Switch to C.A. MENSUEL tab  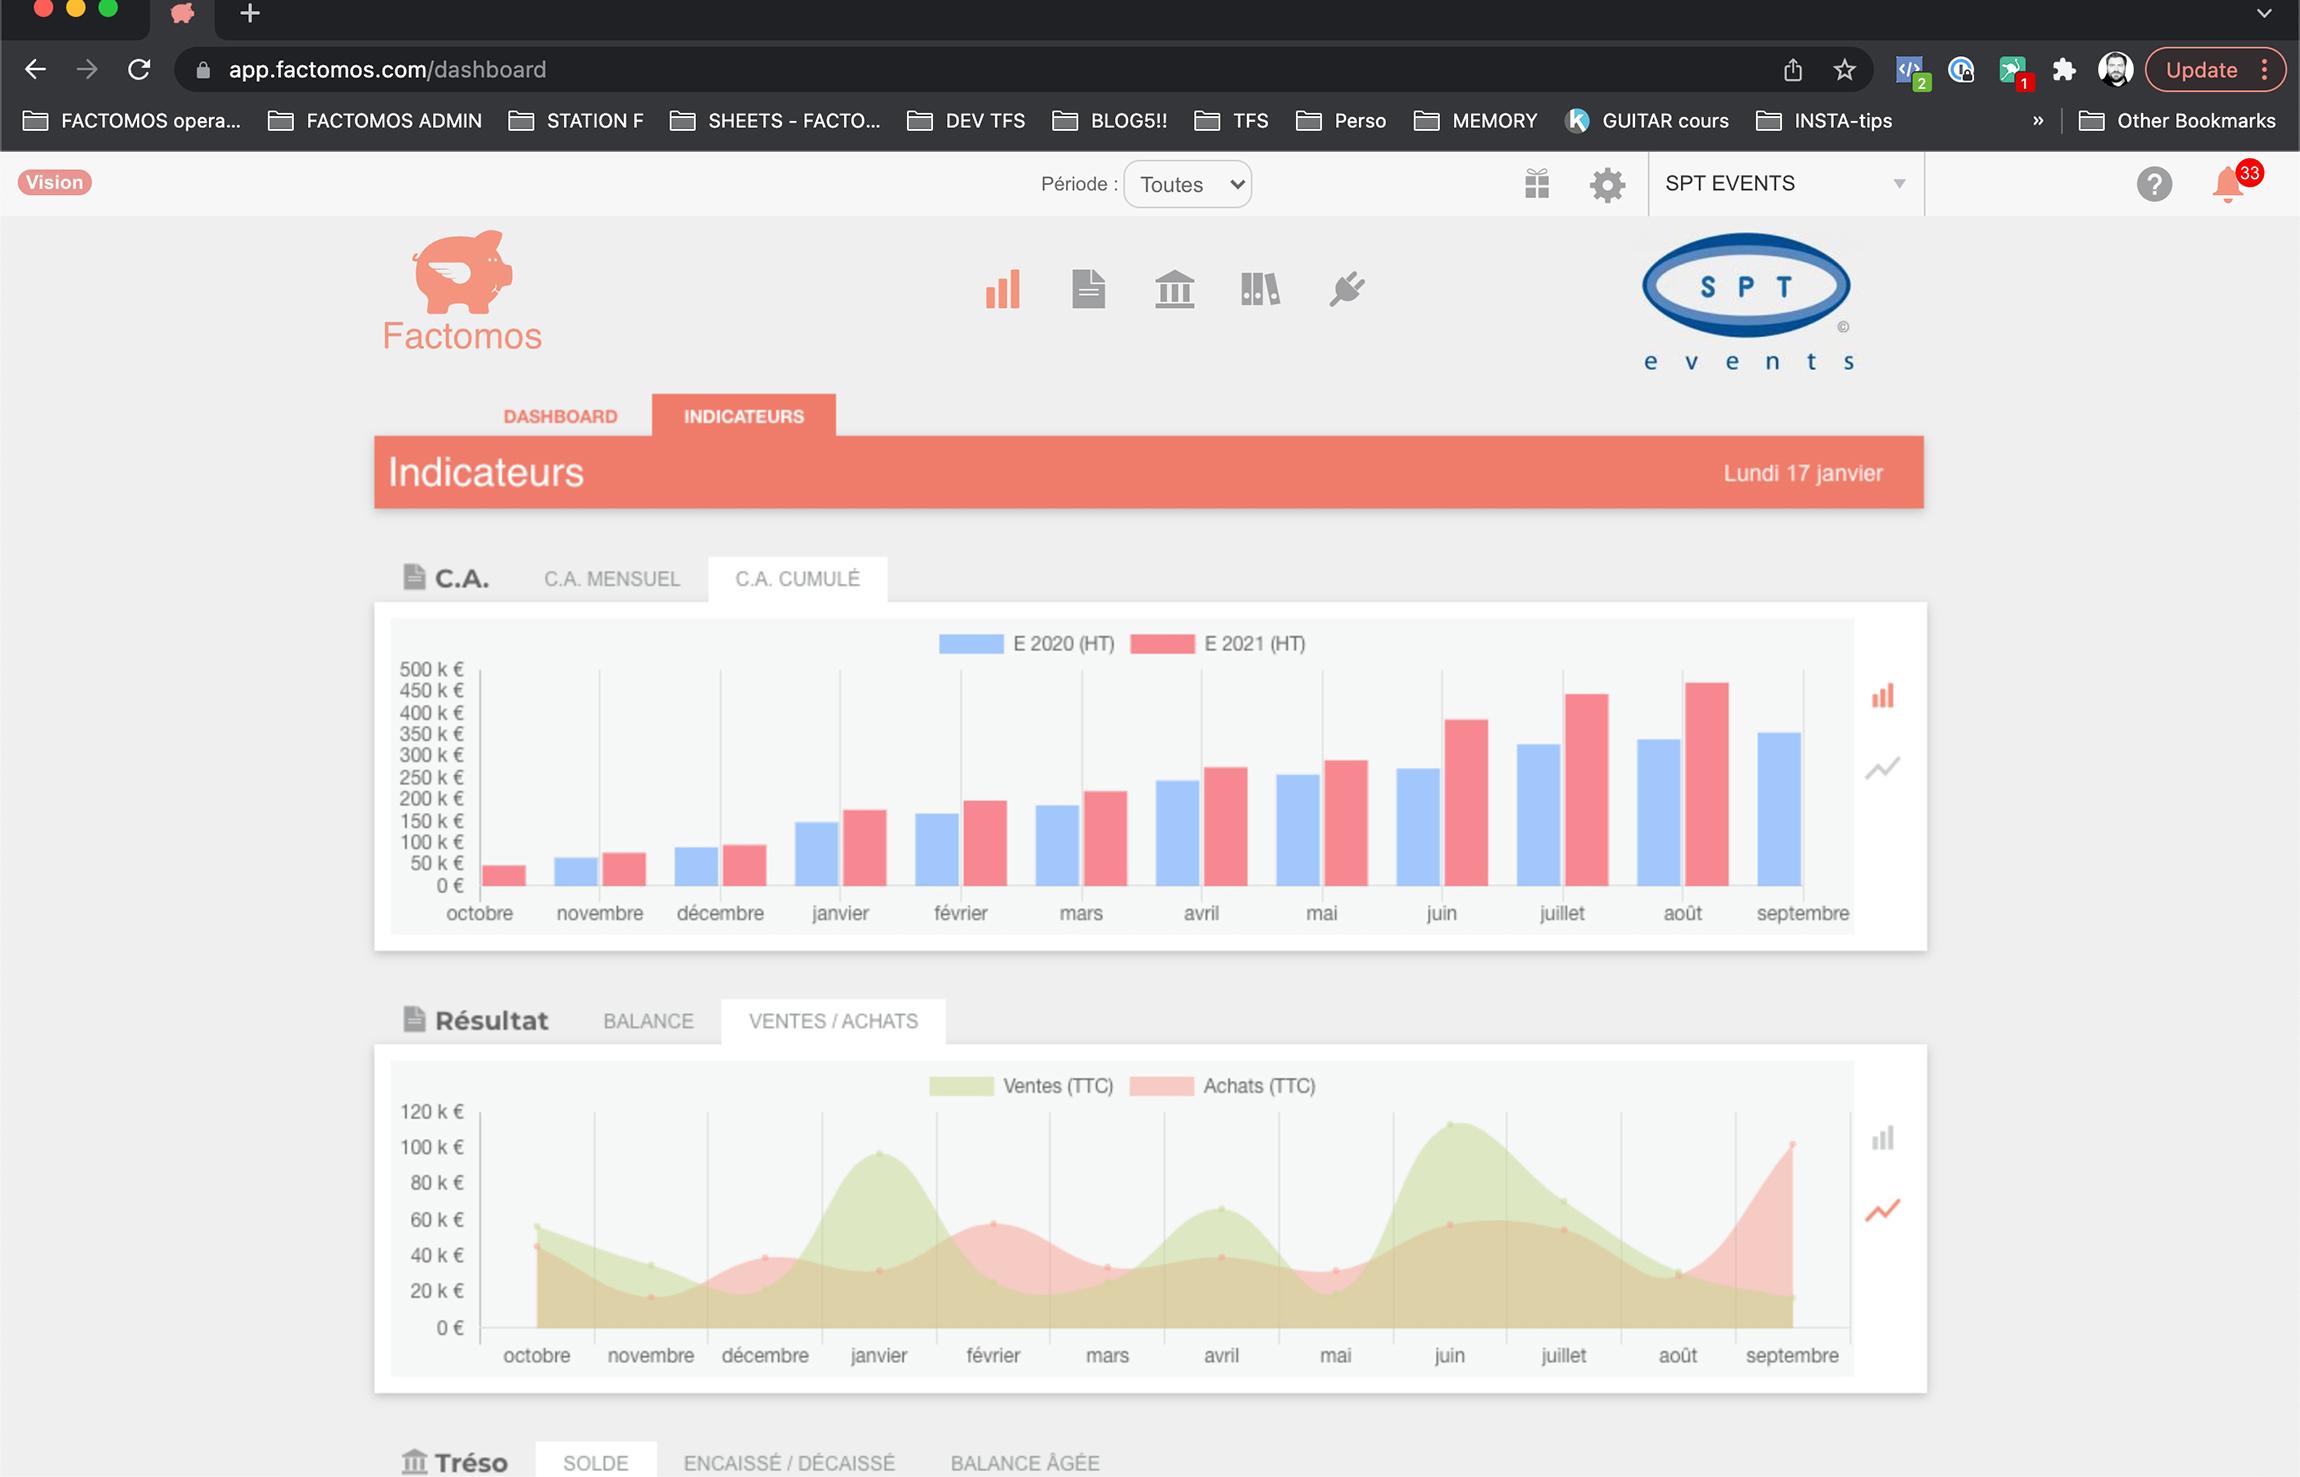(610, 578)
